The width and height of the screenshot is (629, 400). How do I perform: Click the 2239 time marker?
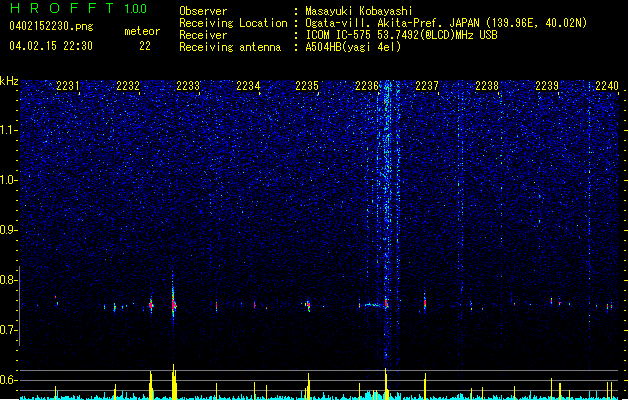tap(547, 86)
